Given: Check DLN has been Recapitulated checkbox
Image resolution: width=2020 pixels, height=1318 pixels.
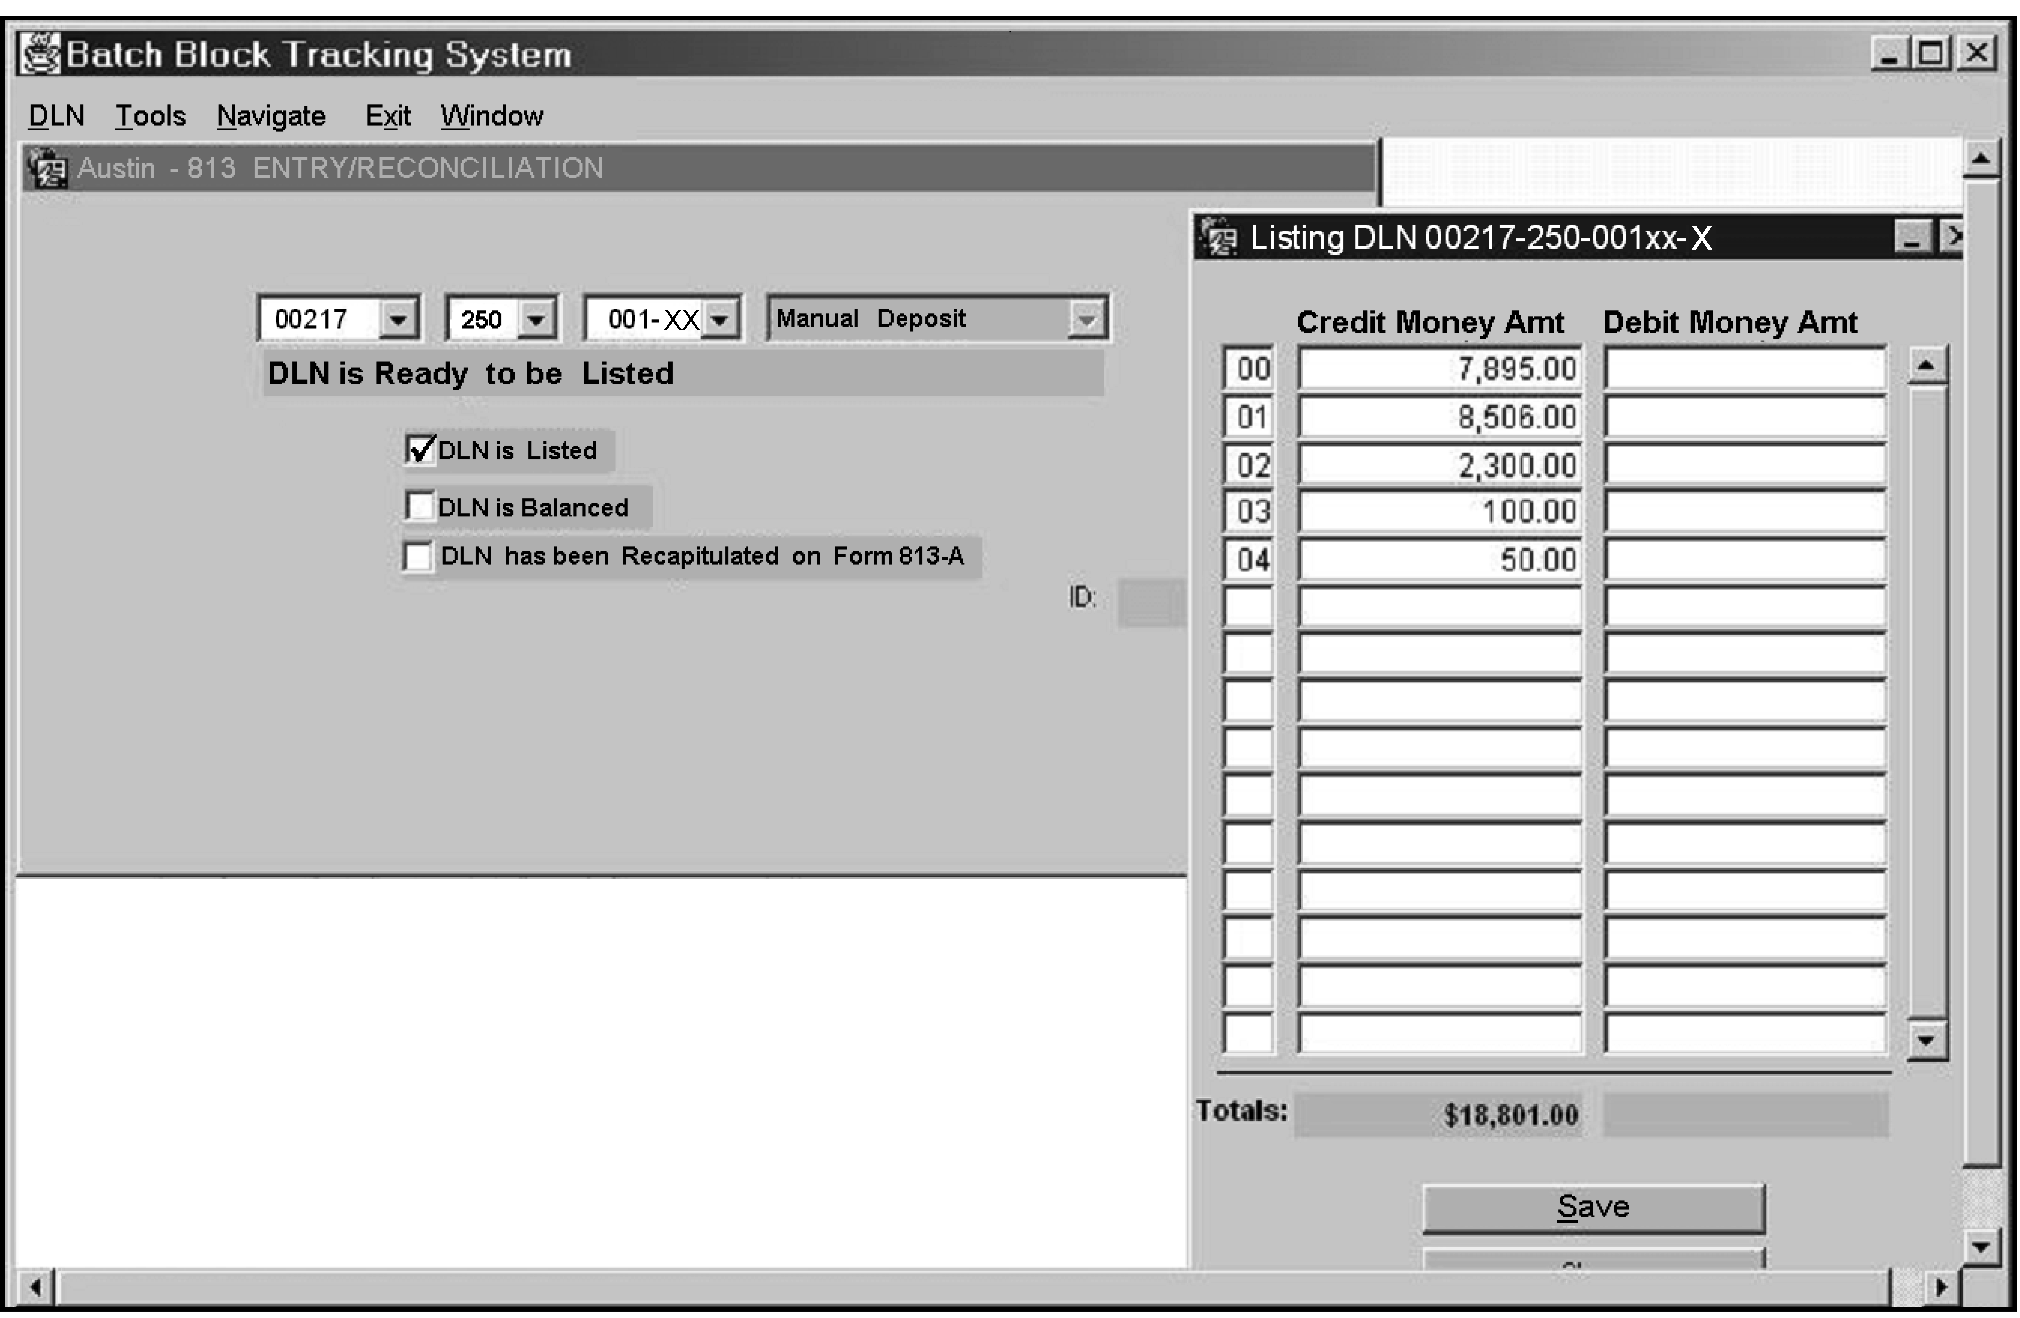Looking at the screenshot, I should click(x=418, y=556).
